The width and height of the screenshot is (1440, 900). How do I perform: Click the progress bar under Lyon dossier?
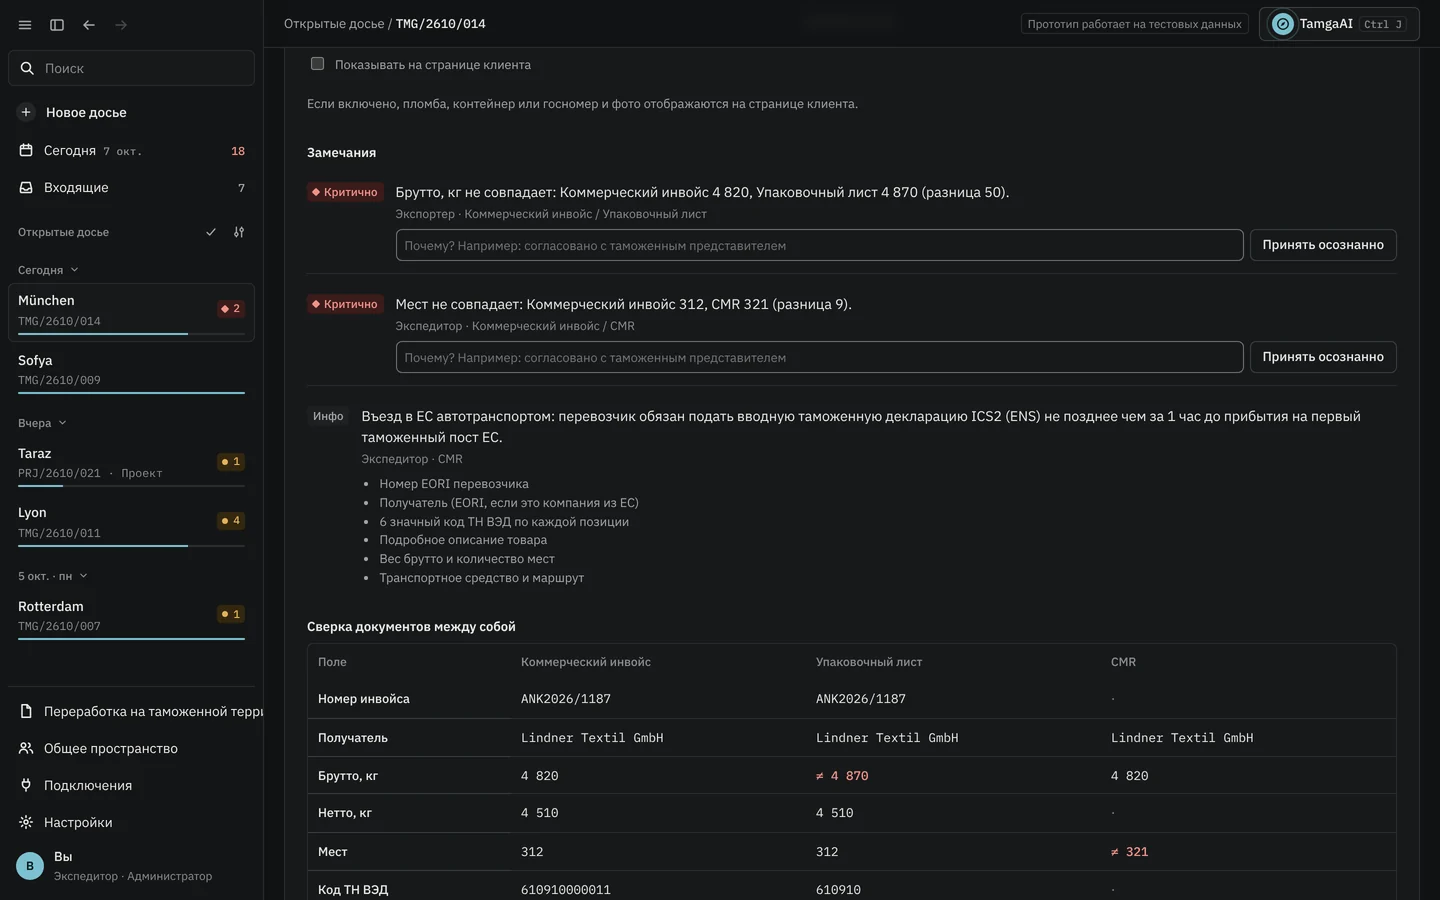pos(131,546)
